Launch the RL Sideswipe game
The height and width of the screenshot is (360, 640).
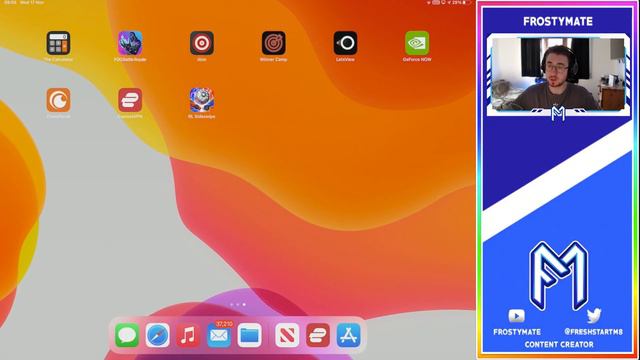tap(202, 100)
